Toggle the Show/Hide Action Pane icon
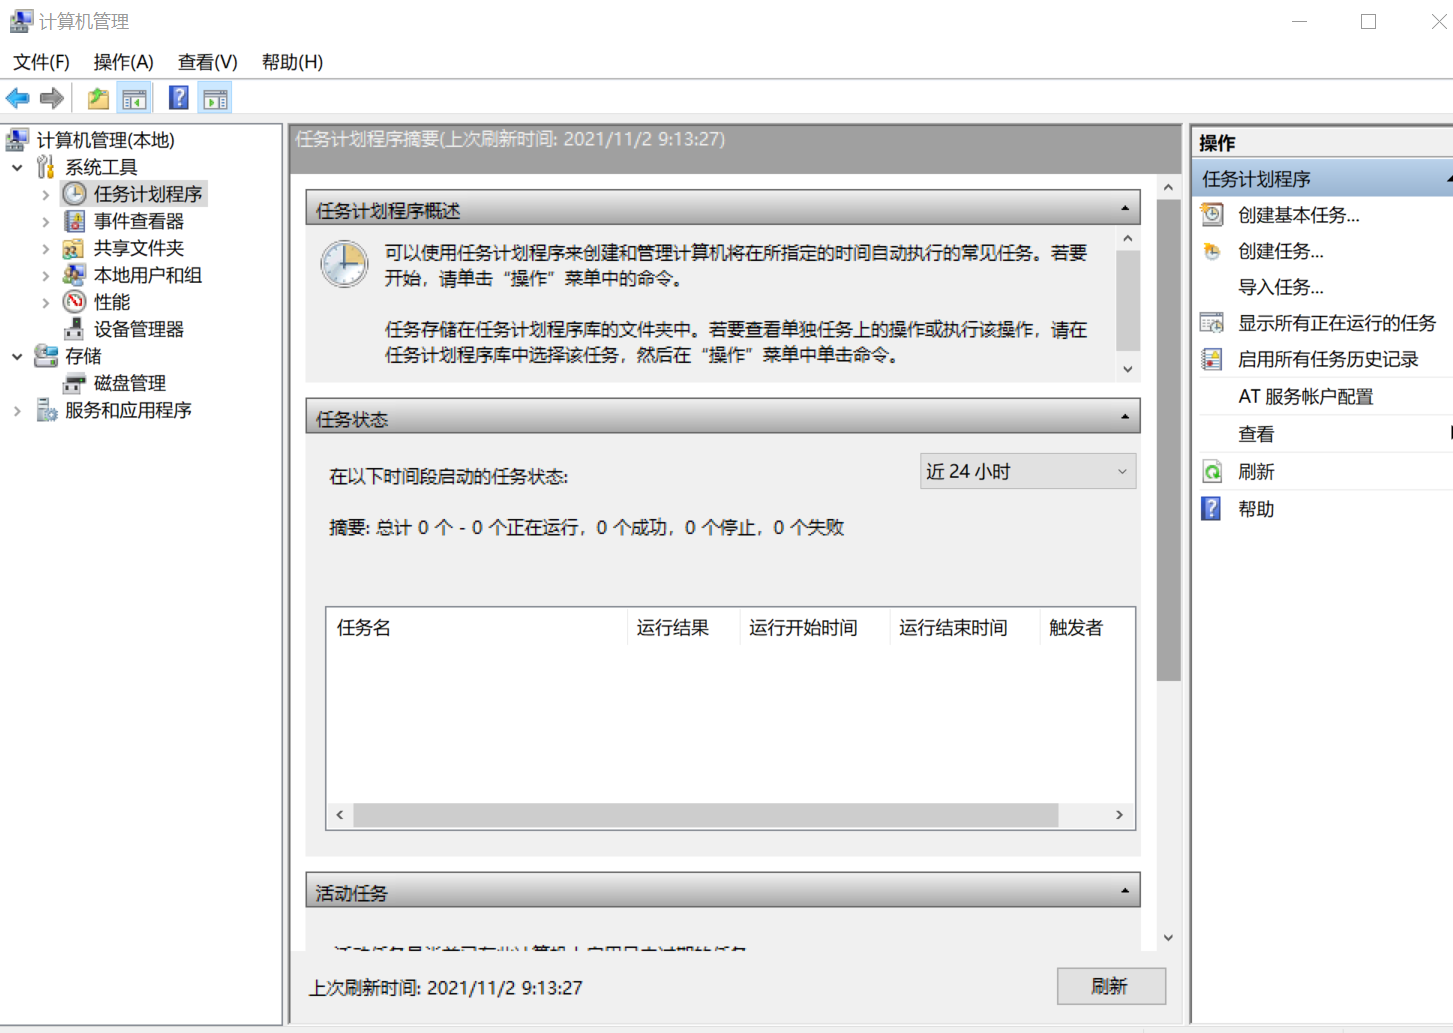Image resolution: width=1453 pixels, height=1033 pixels. [215, 98]
